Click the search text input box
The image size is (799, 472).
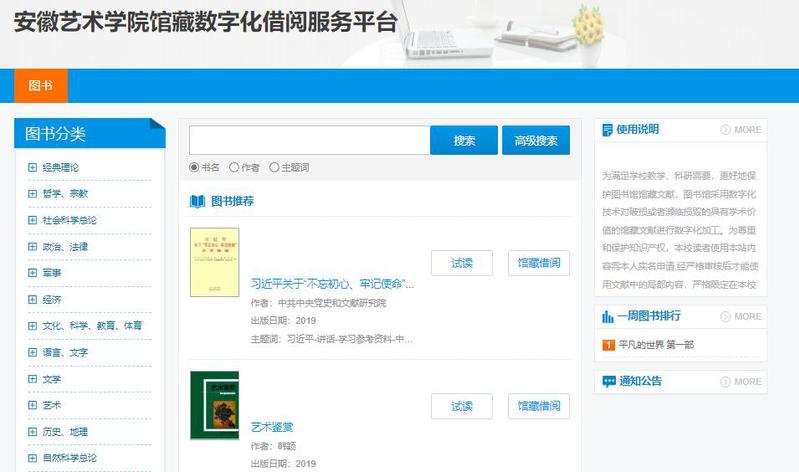(309, 141)
